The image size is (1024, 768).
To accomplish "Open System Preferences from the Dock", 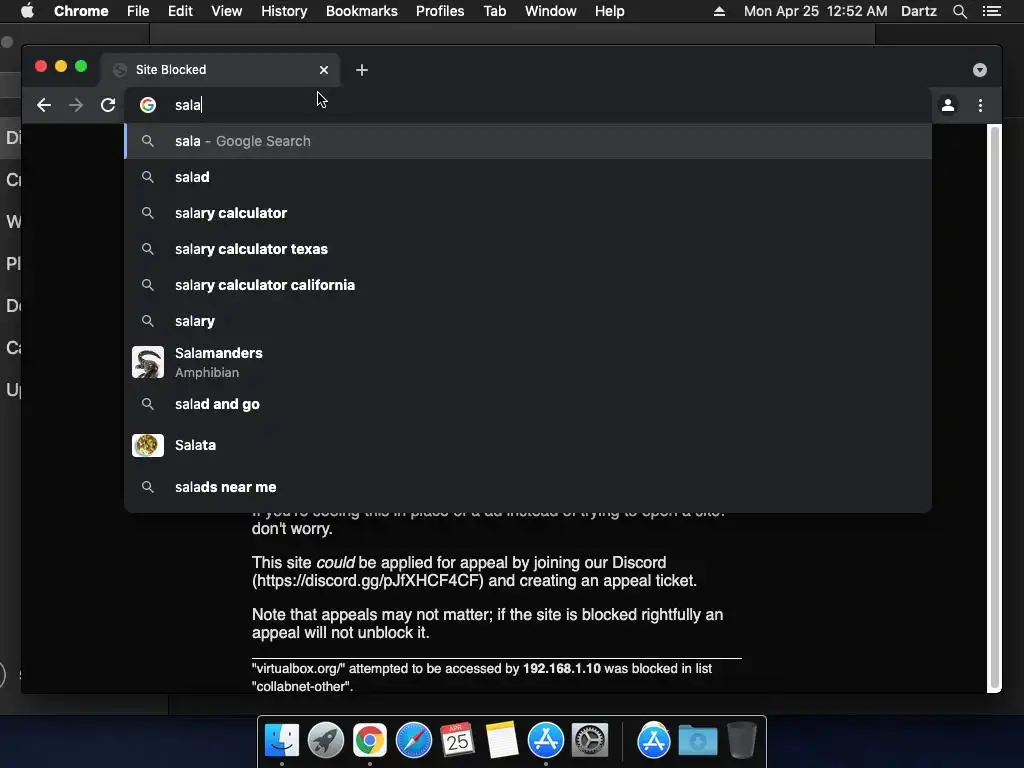I will [x=590, y=741].
